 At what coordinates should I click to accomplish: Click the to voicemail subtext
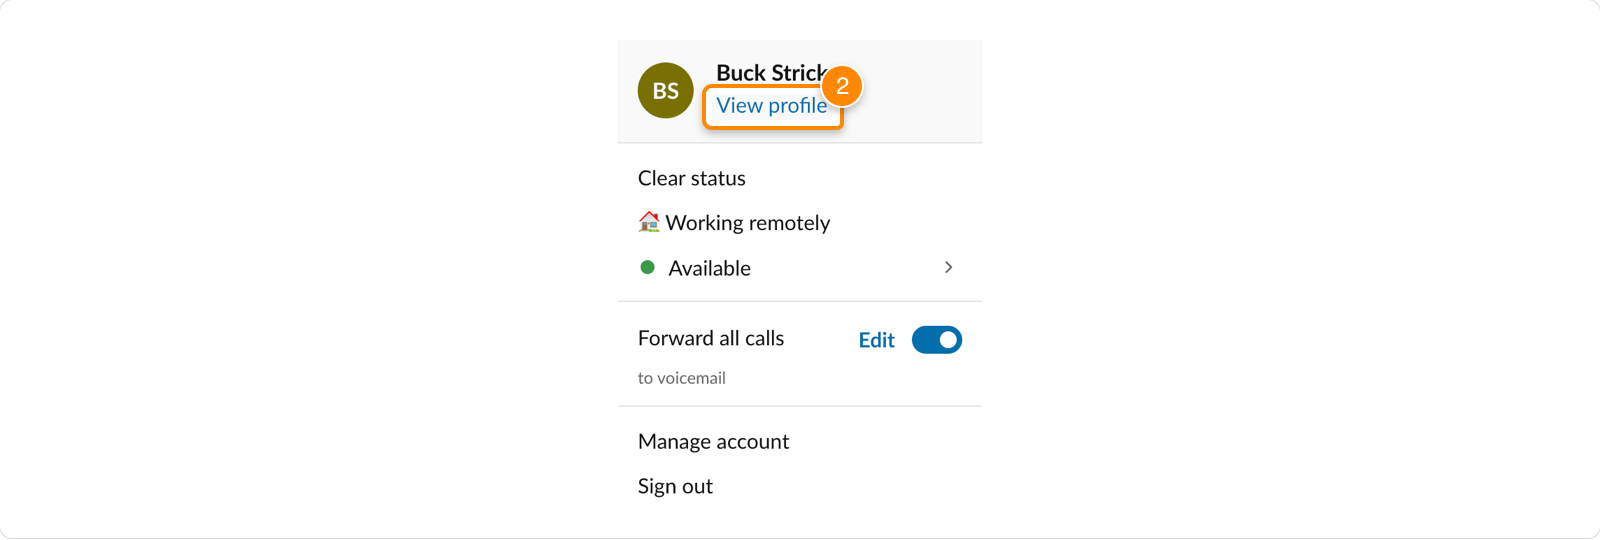682,378
